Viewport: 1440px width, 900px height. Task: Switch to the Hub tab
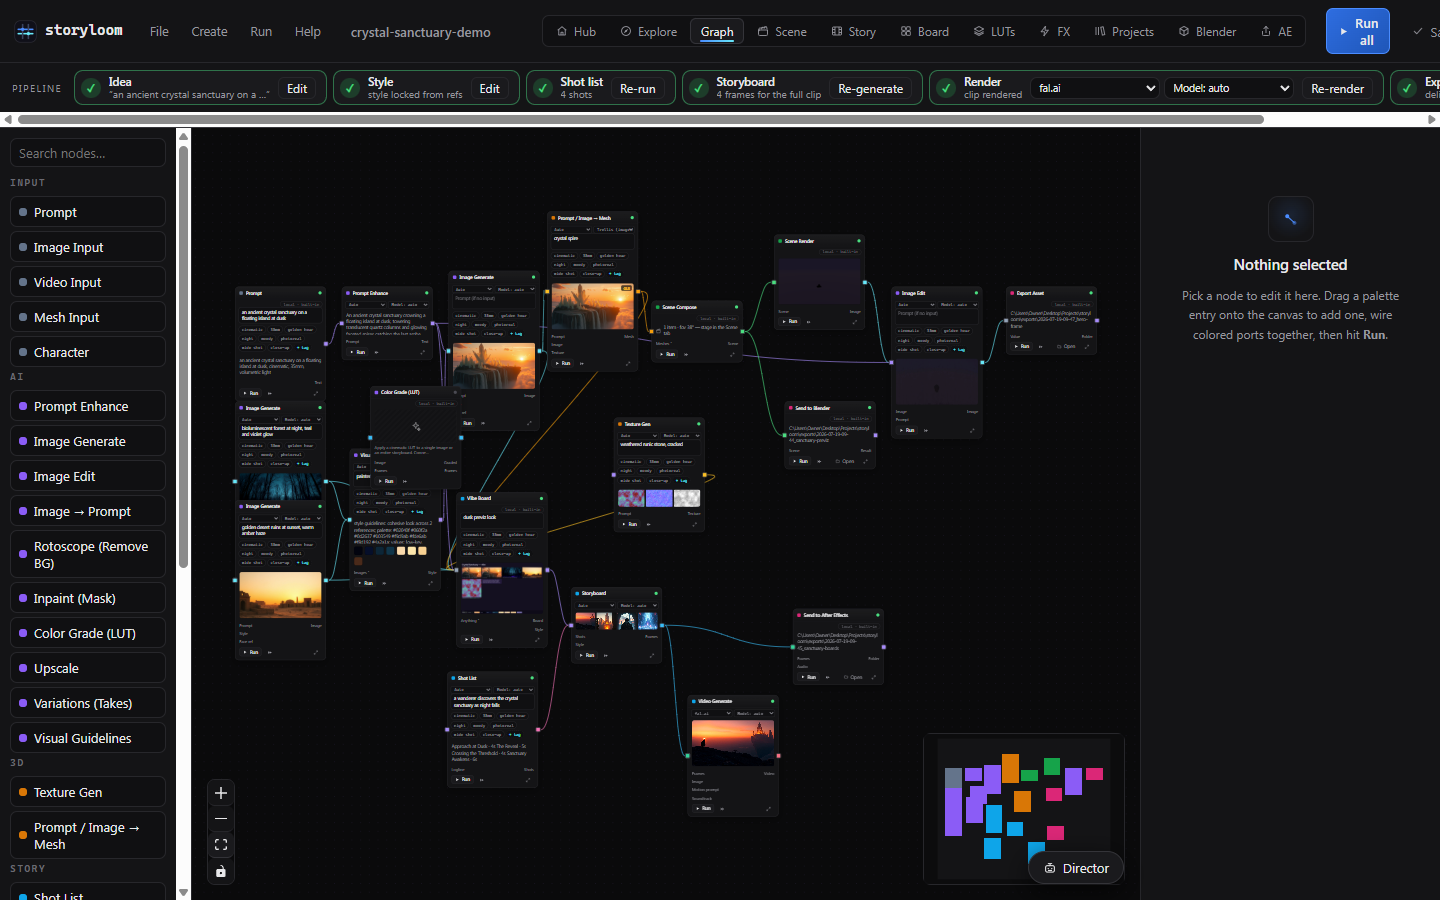(576, 31)
